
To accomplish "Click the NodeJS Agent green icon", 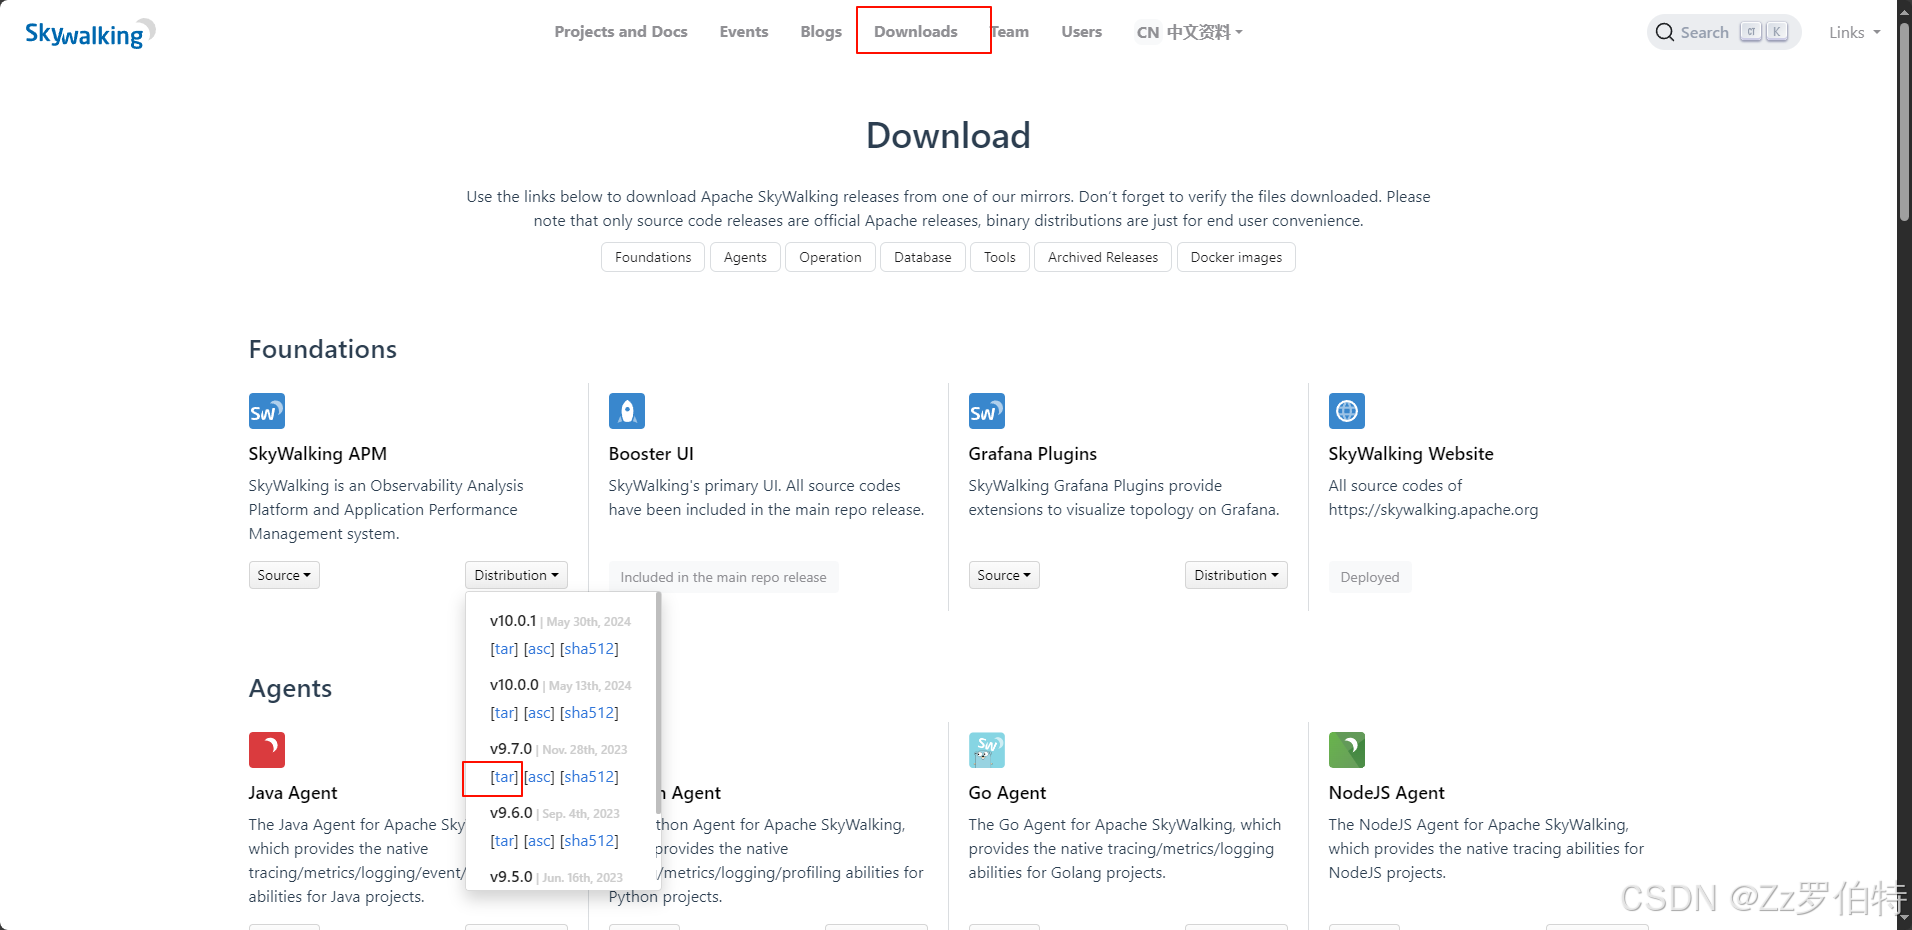I will click(1347, 750).
